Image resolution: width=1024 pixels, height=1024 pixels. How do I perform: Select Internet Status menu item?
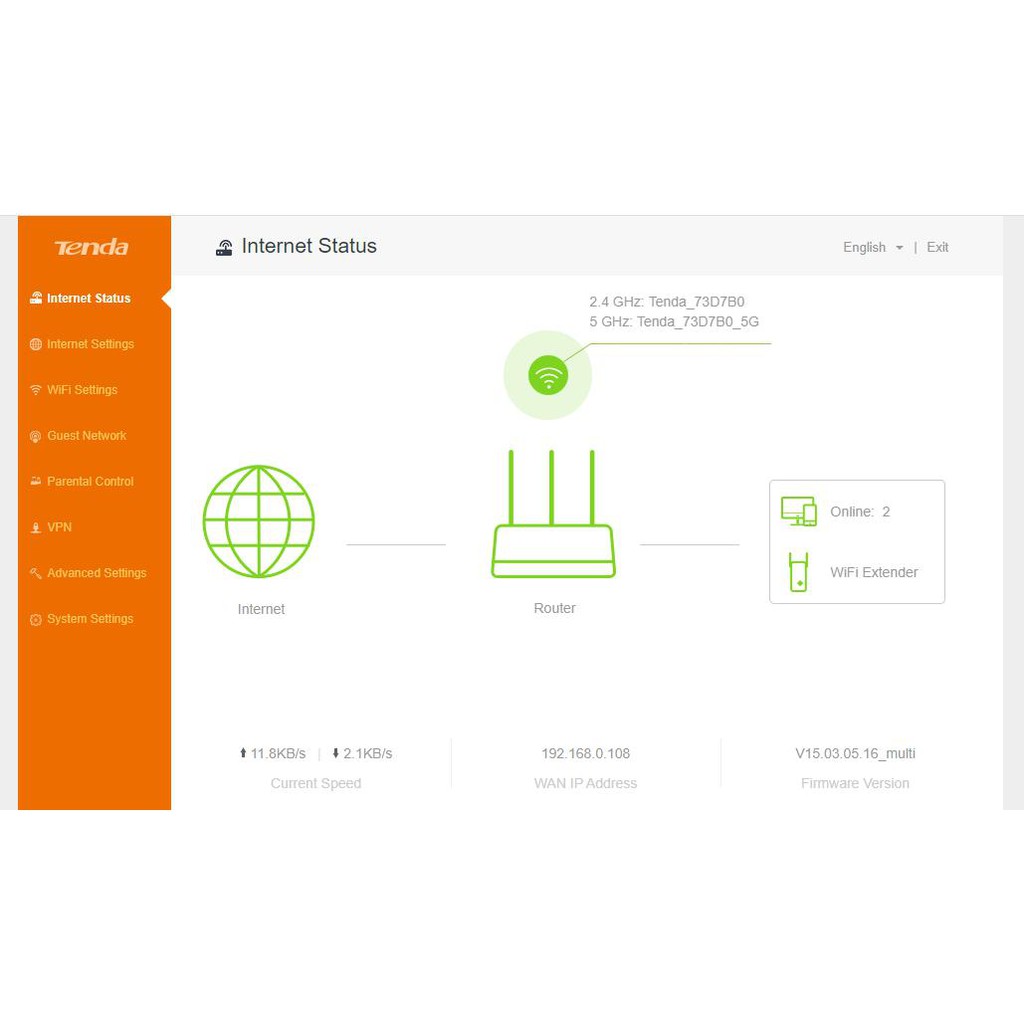tap(88, 298)
